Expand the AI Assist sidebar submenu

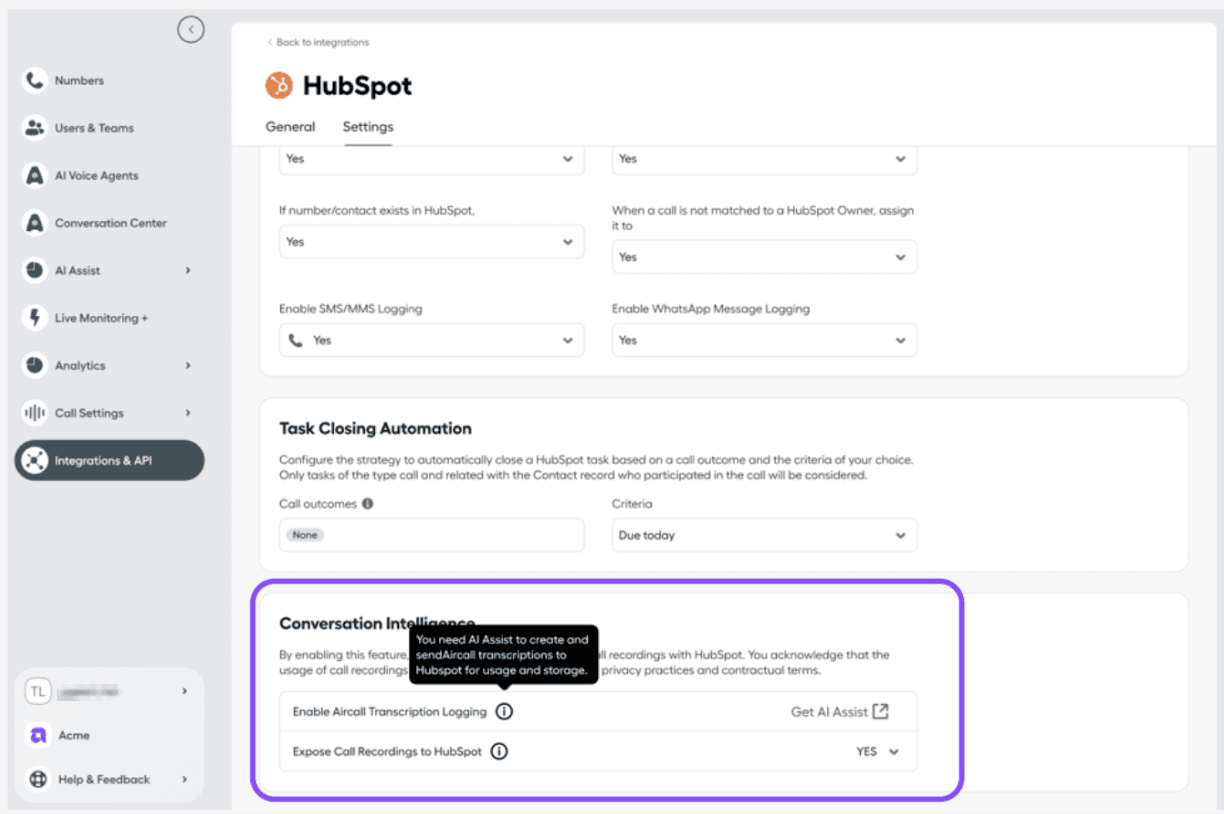point(187,271)
